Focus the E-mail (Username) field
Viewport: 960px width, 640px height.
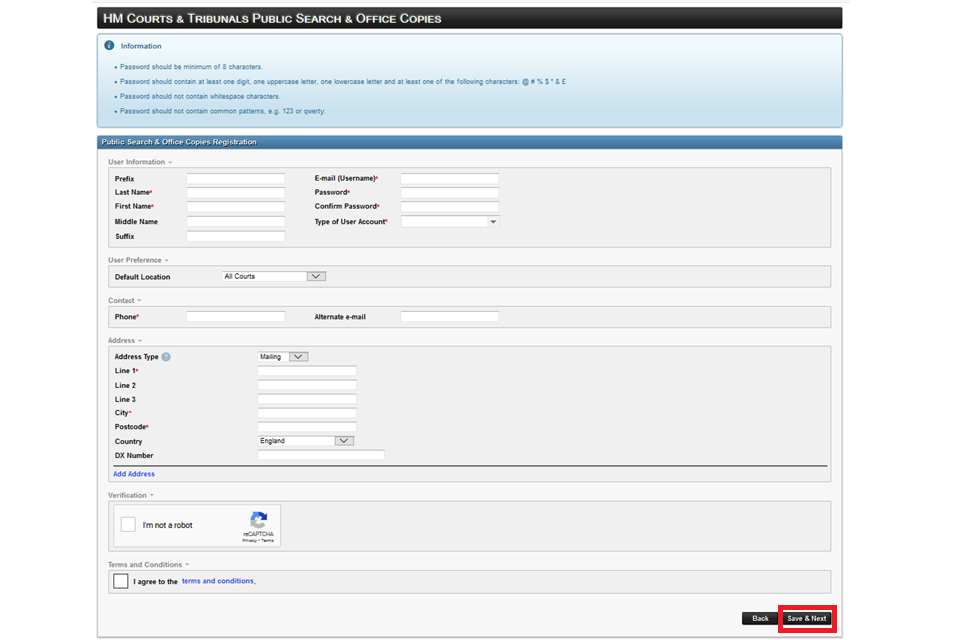[449, 179]
